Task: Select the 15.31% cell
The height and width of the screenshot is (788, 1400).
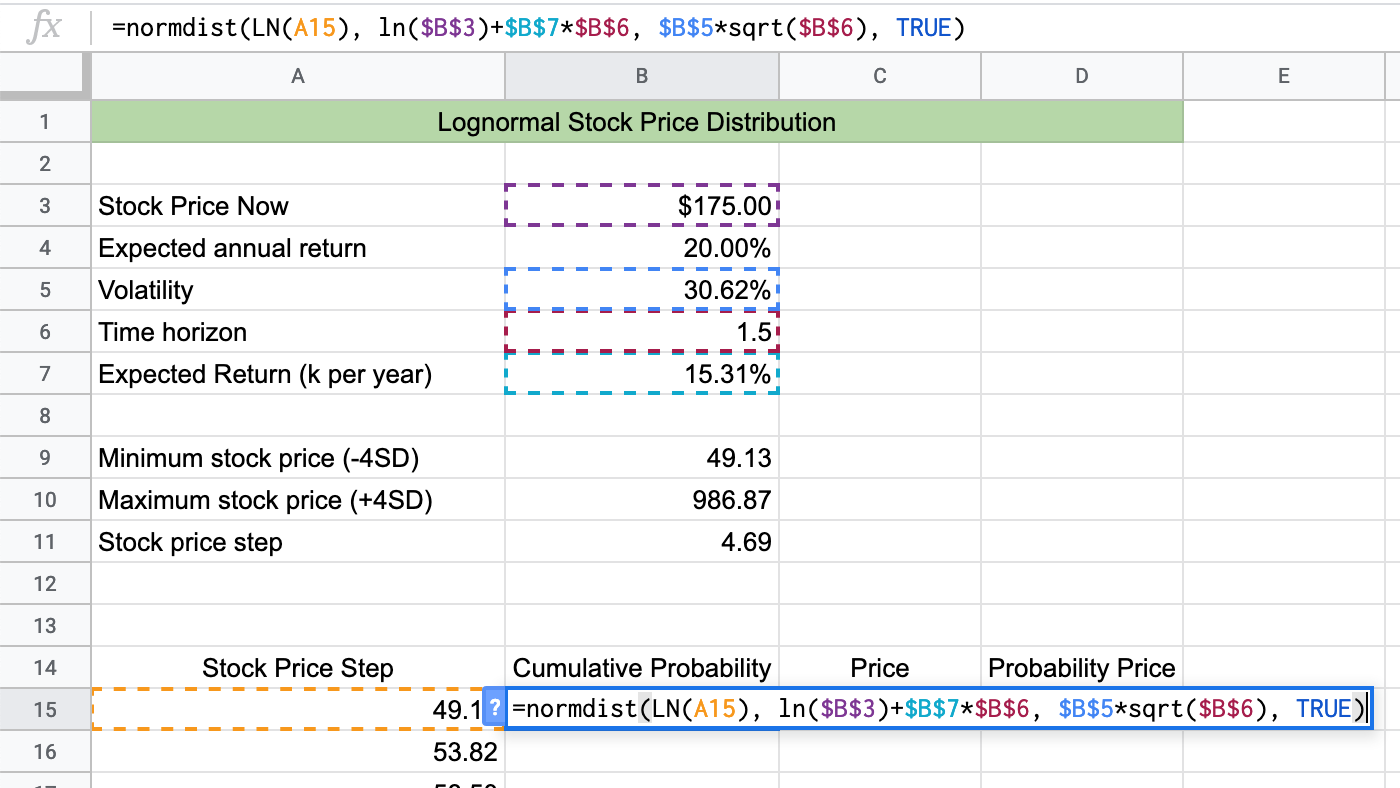Action: (x=642, y=374)
